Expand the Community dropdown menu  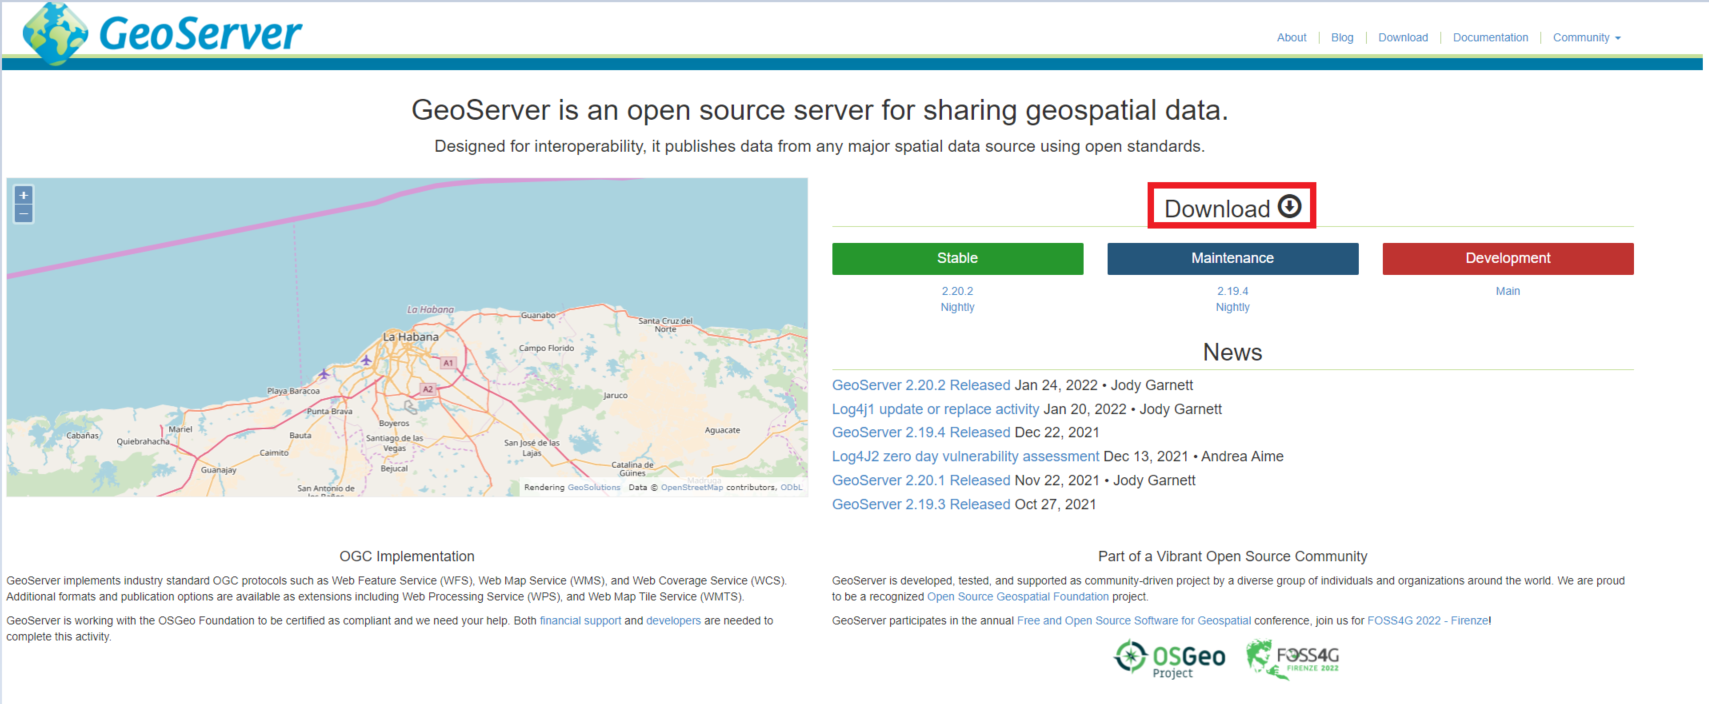click(x=1586, y=38)
